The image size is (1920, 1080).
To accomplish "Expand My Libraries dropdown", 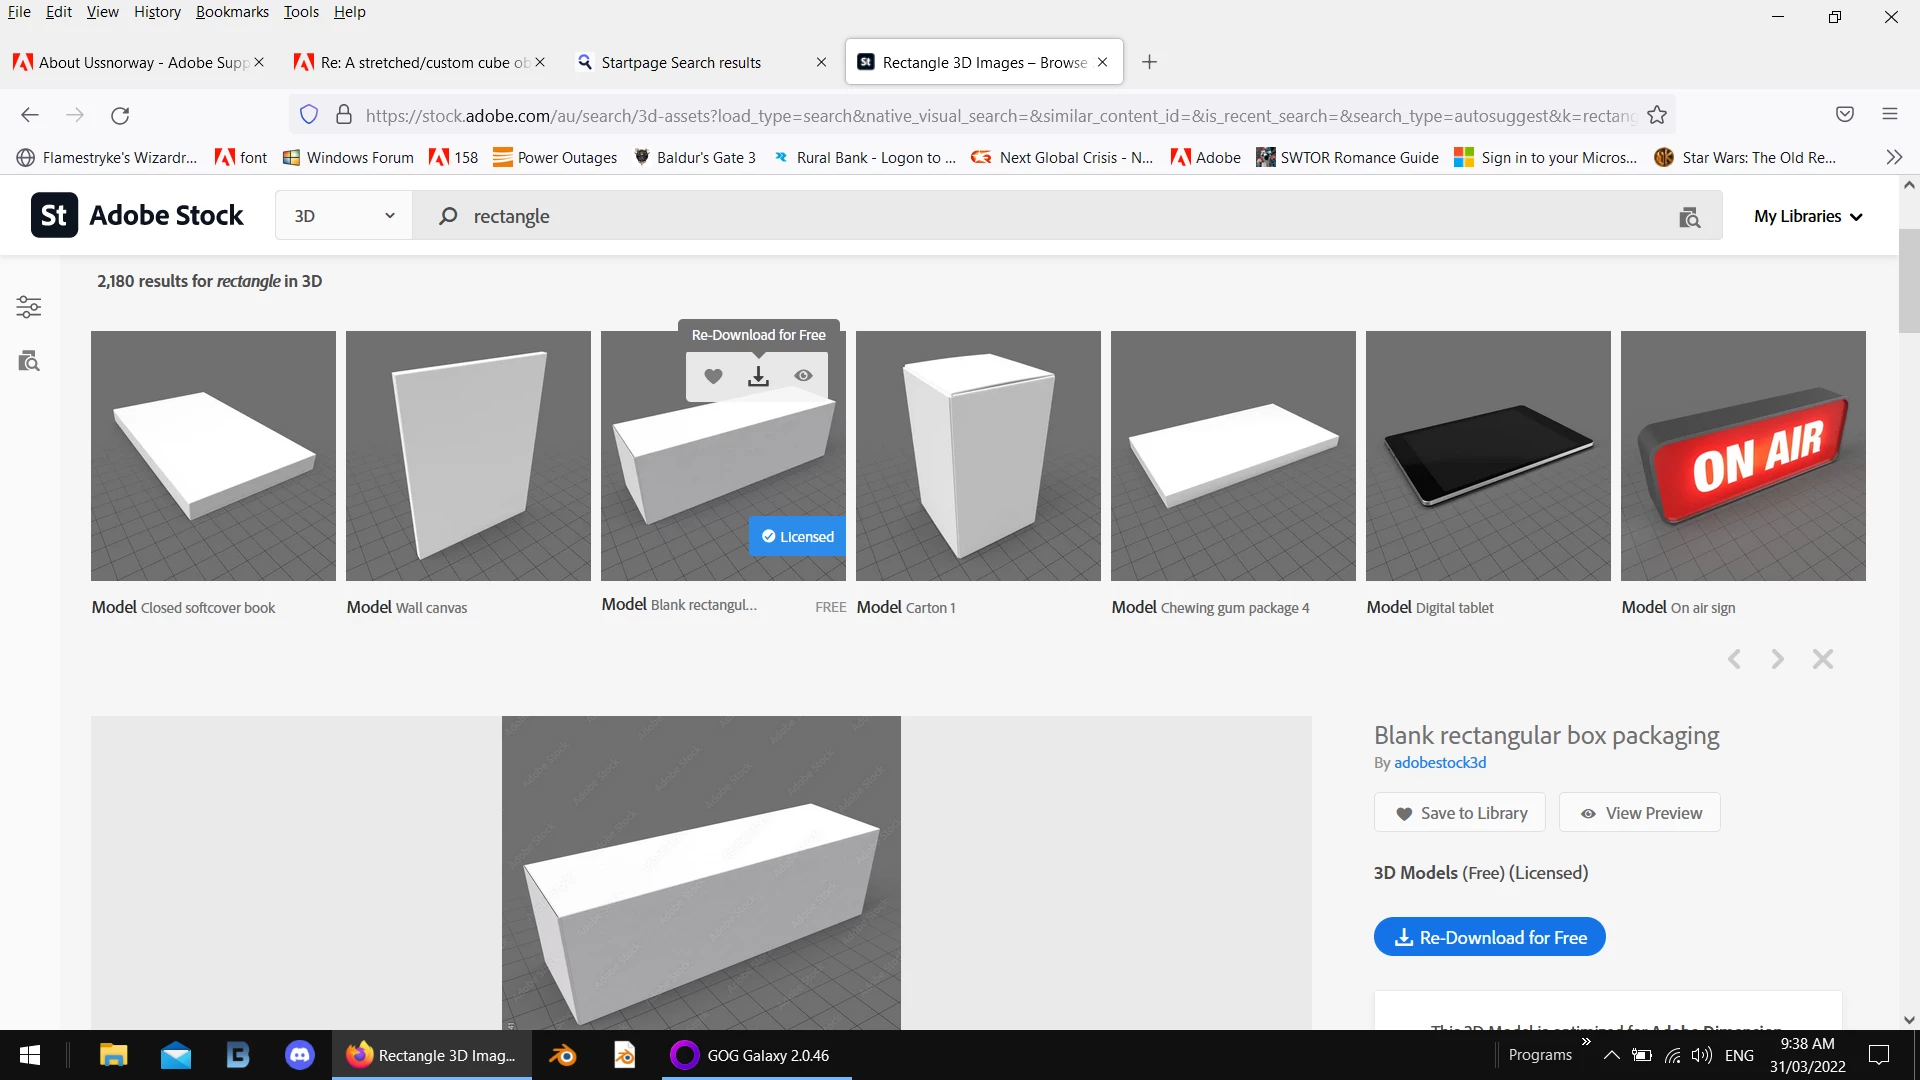I will [x=1808, y=216].
